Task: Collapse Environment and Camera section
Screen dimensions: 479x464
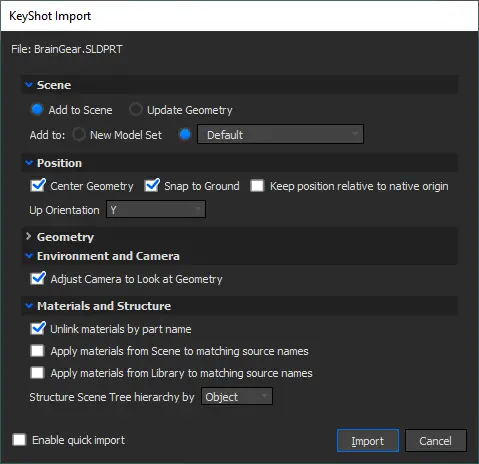Action: pos(29,256)
